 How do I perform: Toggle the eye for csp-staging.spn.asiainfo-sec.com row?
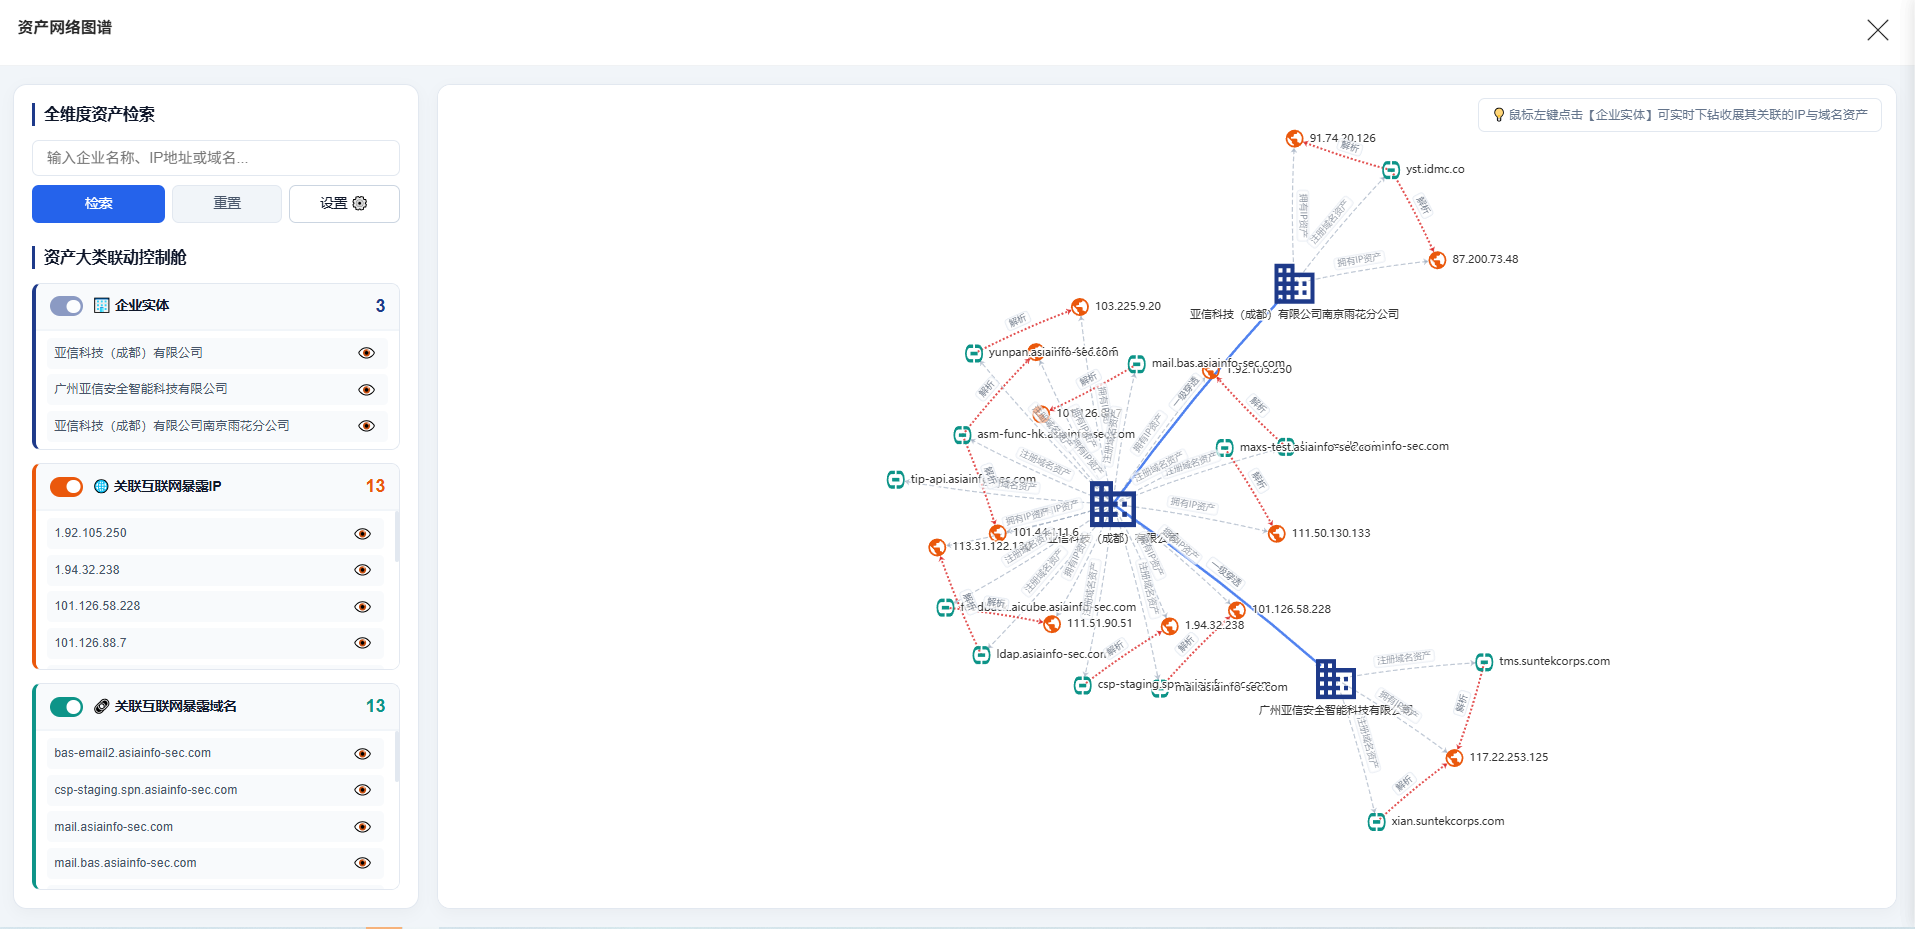point(363,790)
